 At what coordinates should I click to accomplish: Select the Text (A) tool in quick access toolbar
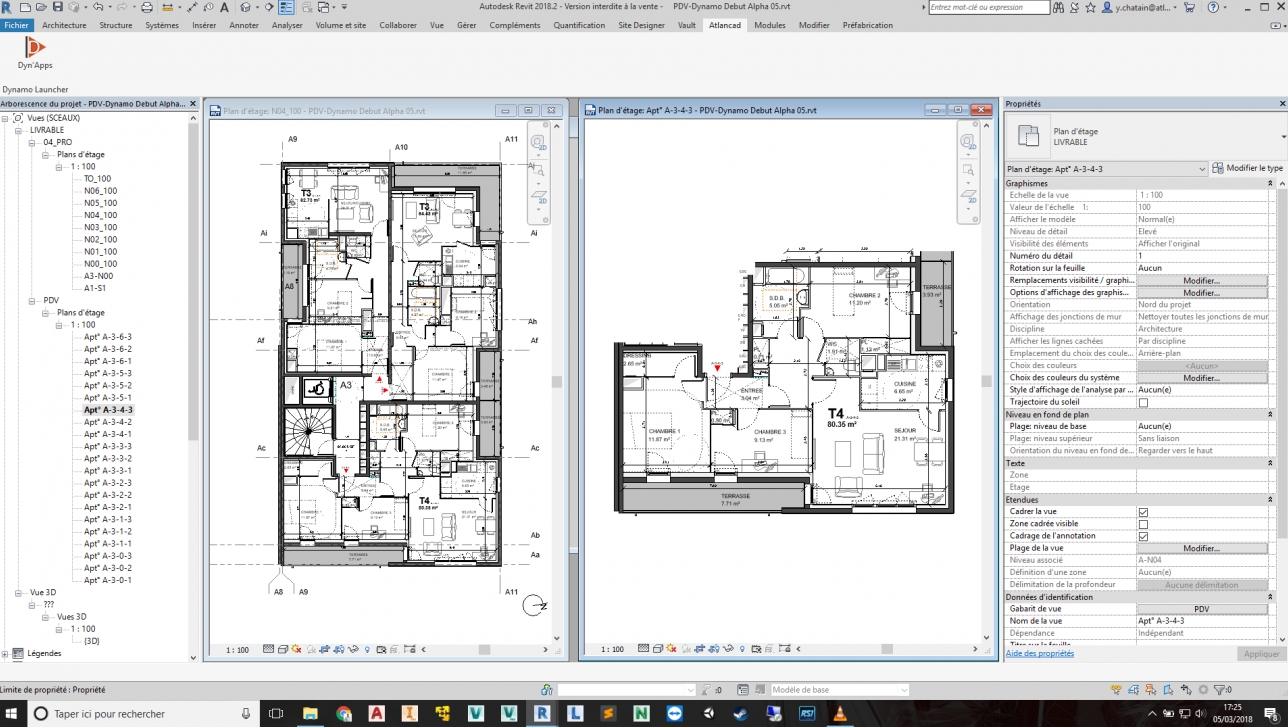point(224,7)
